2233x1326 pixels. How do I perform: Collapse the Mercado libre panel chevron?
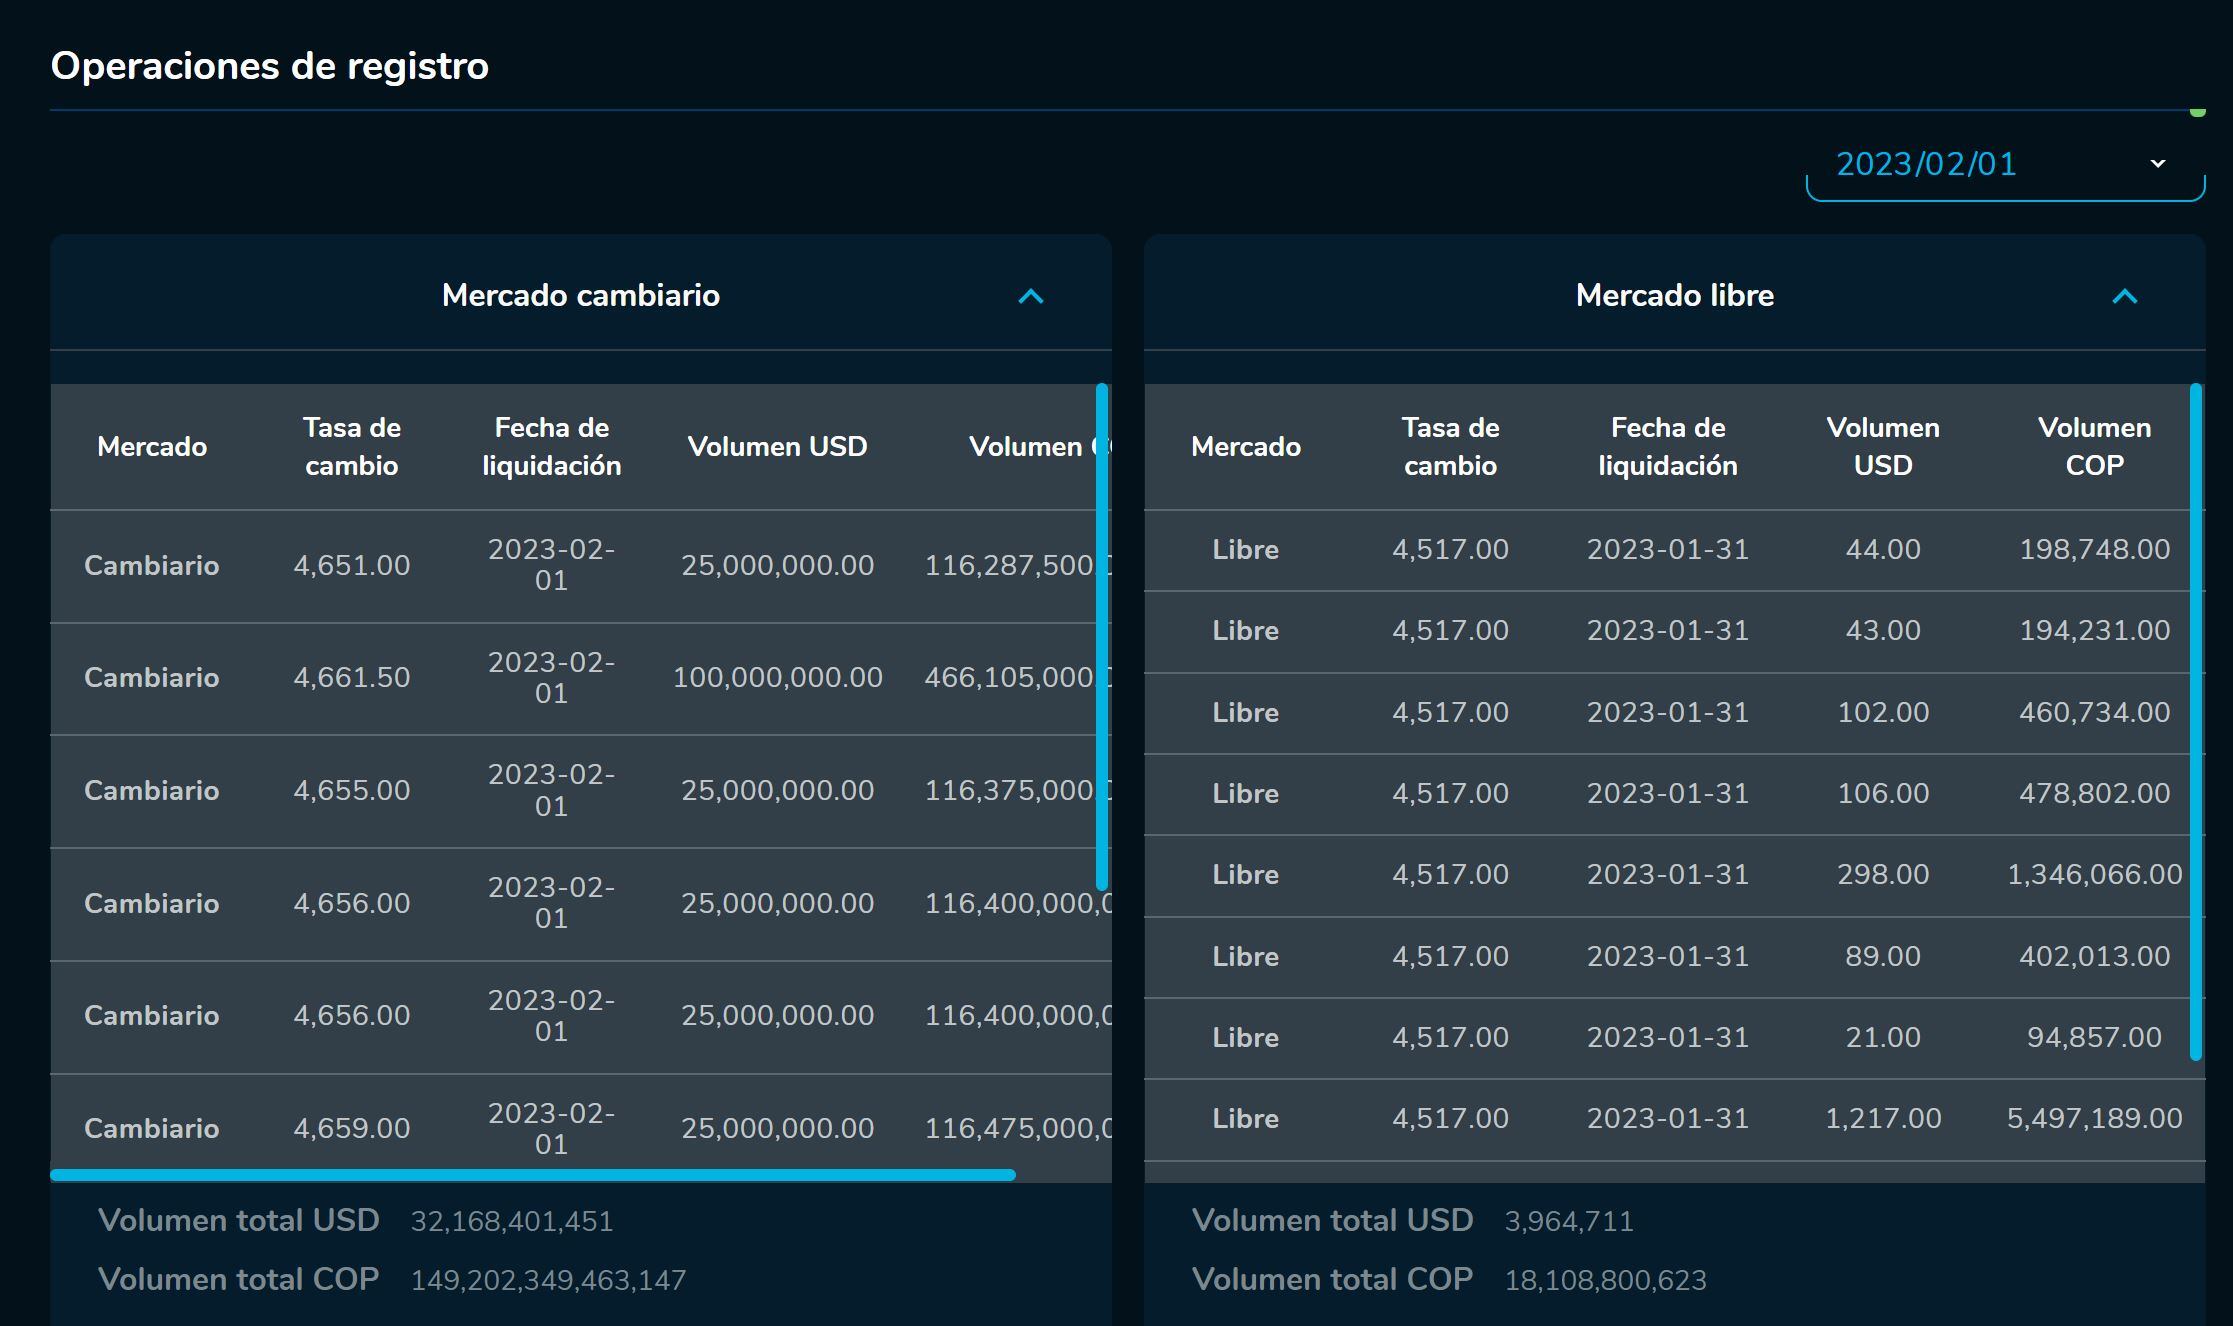pos(2124,296)
